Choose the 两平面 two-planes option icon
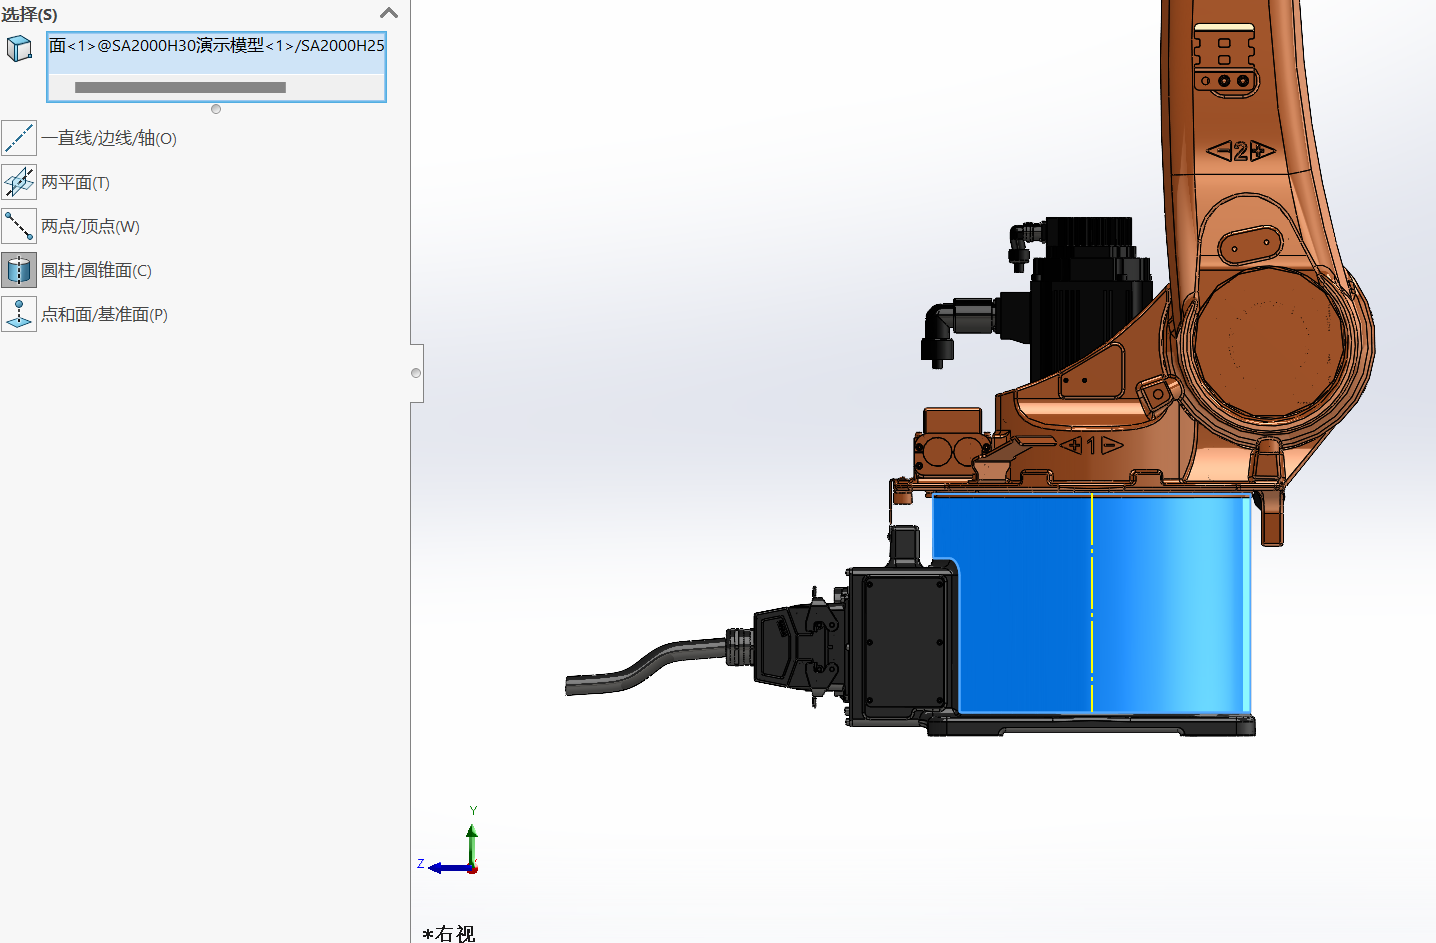The image size is (1436, 943). click(x=19, y=182)
